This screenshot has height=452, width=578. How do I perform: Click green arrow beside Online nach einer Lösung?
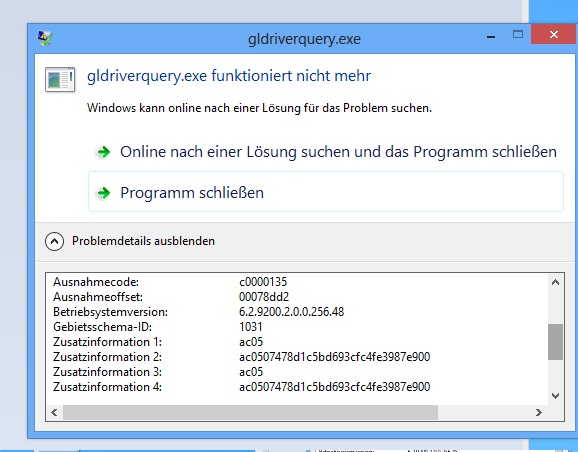tap(104, 152)
